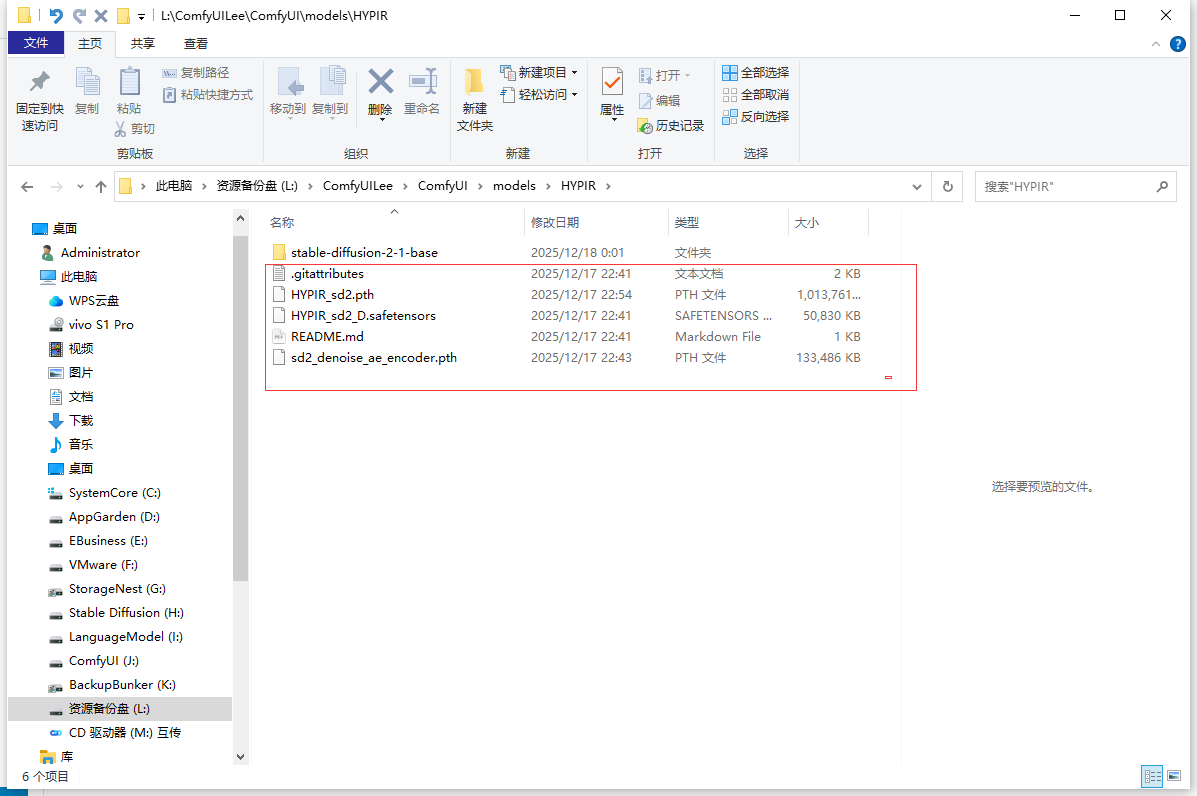Switch to details view layout

click(x=1152, y=776)
